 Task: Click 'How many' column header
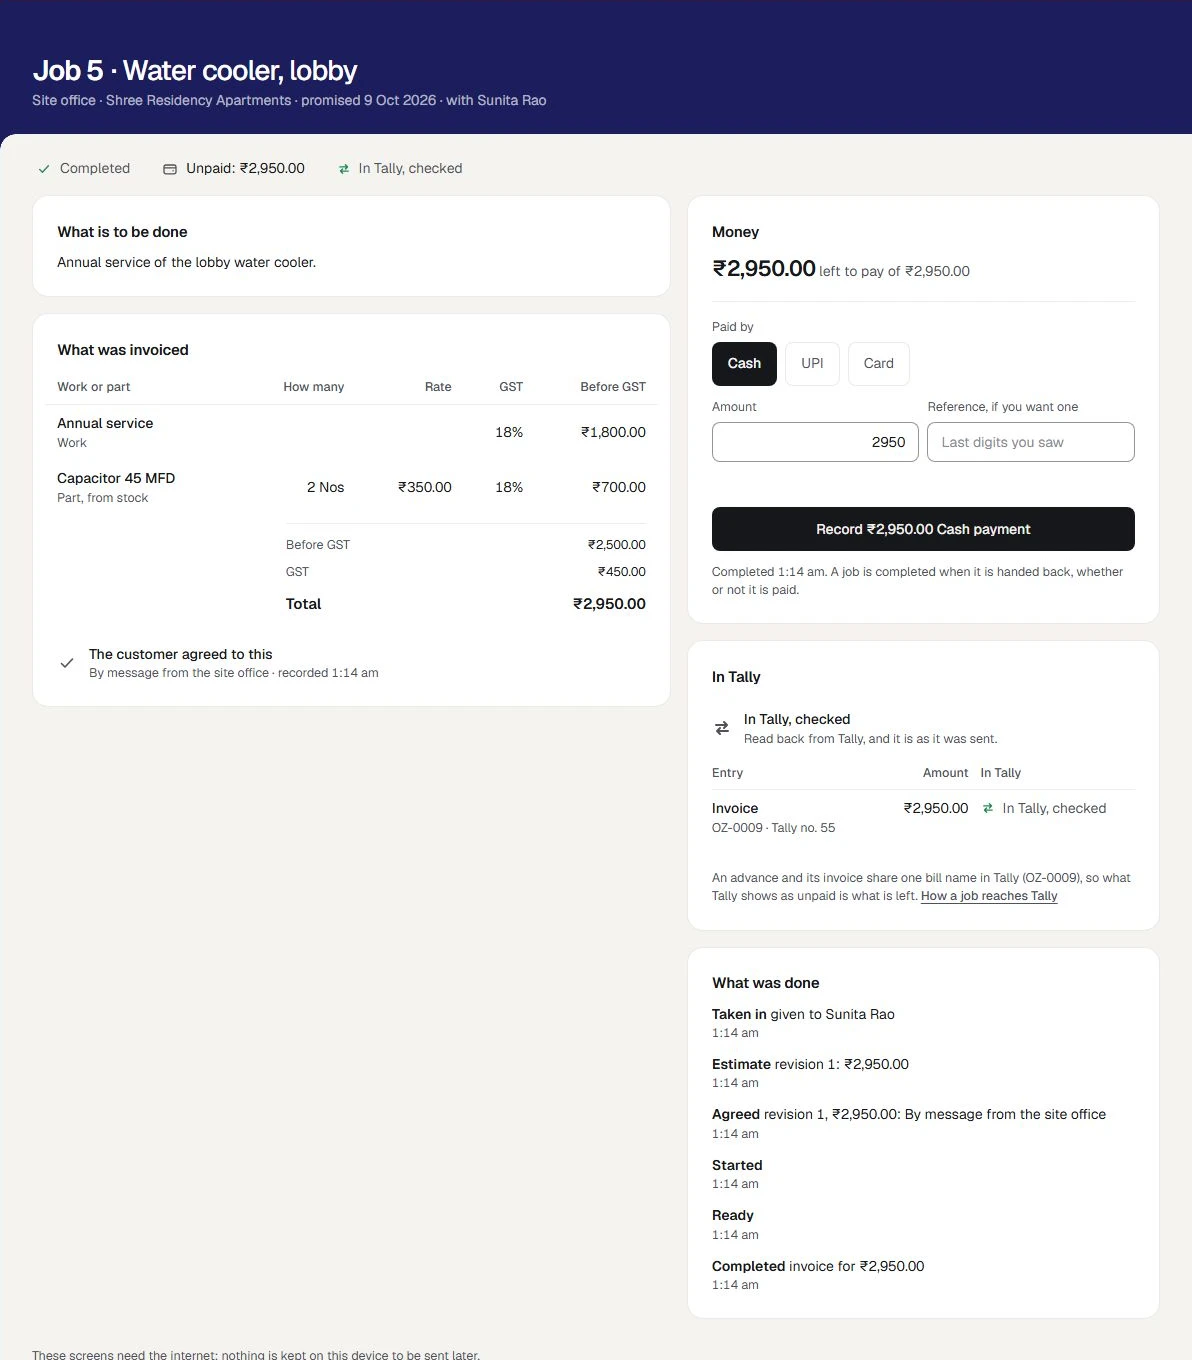[314, 387]
